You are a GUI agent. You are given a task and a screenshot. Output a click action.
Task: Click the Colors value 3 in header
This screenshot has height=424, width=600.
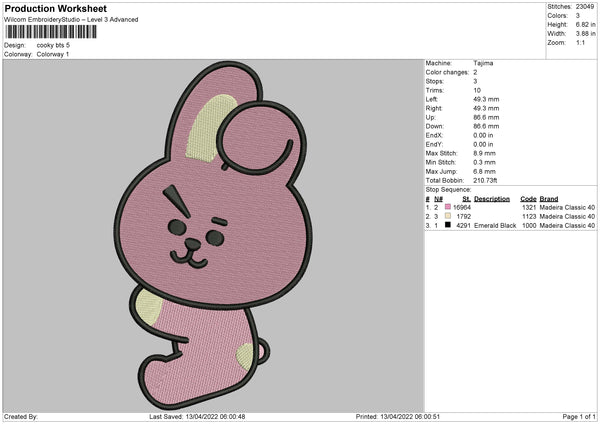577,16
